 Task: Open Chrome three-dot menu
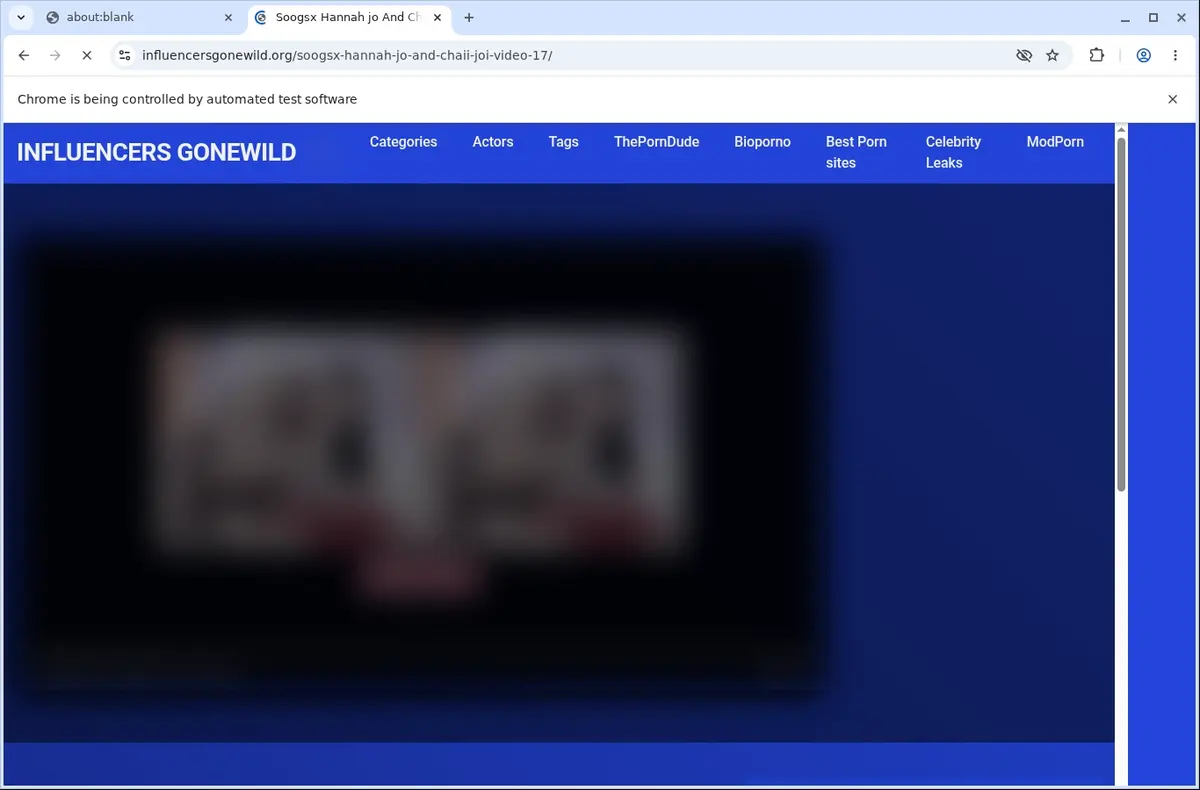click(1175, 56)
